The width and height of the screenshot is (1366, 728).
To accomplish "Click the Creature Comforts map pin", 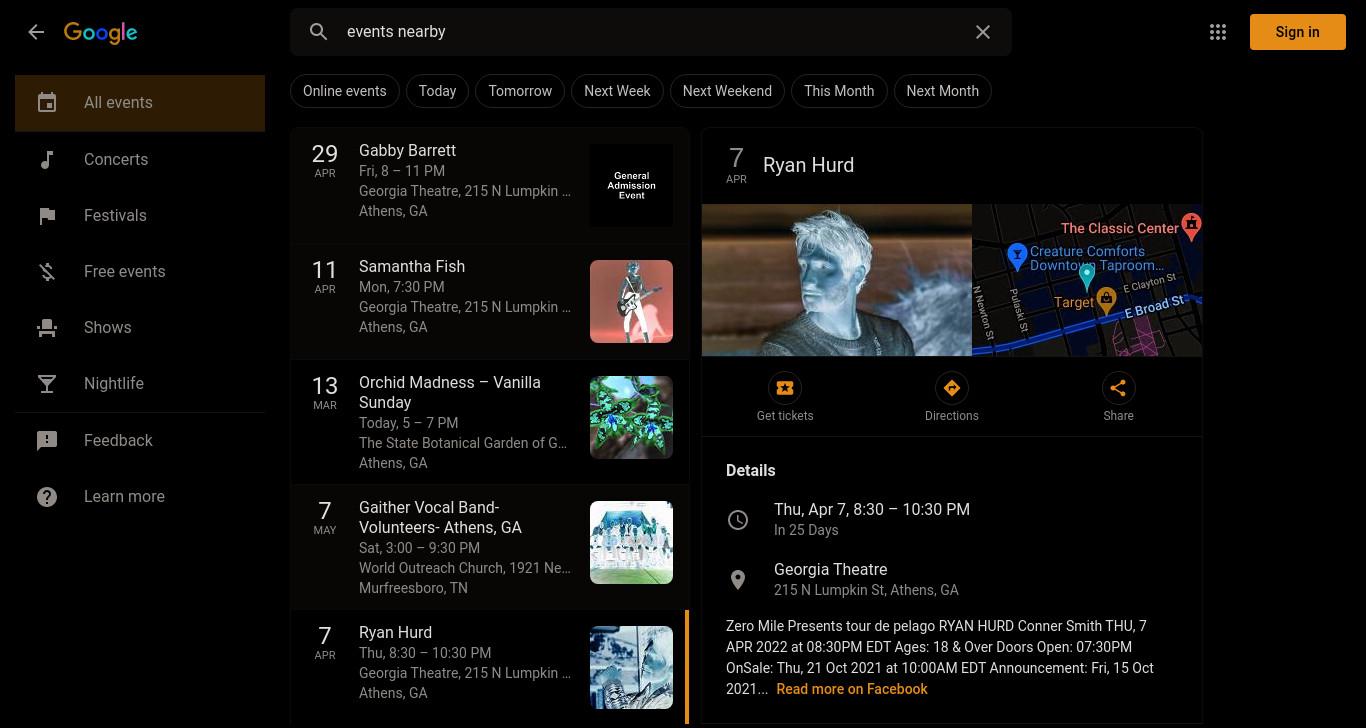I will [1017, 255].
